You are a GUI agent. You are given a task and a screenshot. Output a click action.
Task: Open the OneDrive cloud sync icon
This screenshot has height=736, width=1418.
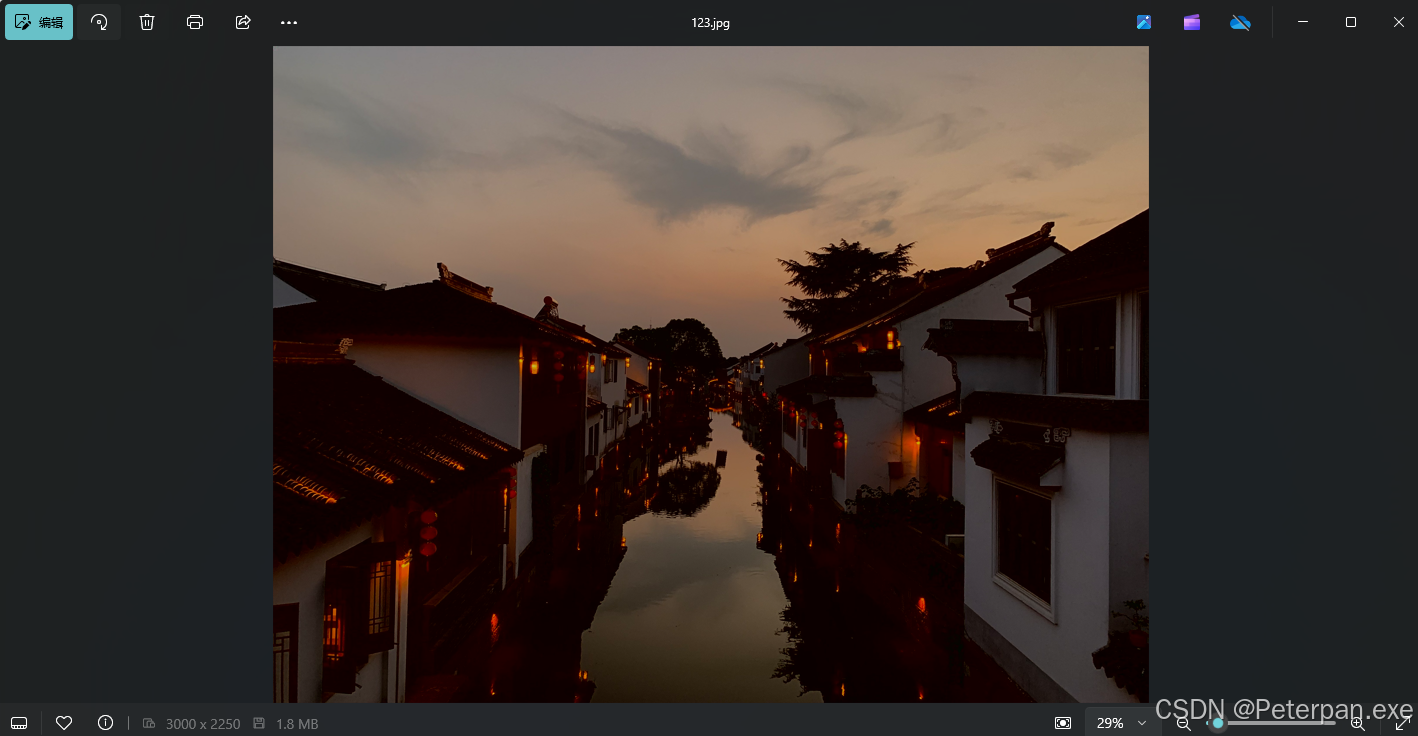click(x=1240, y=22)
